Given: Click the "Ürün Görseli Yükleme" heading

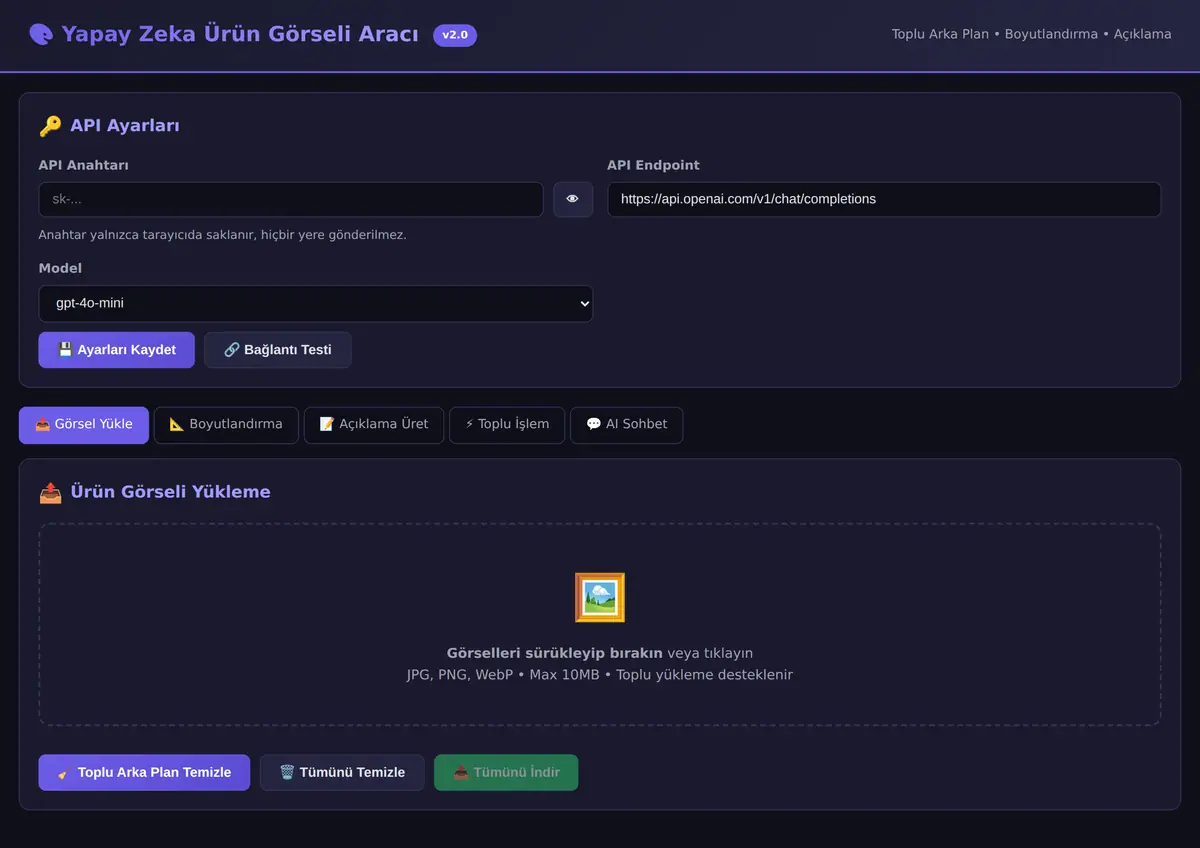Looking at the screenshot, I should pos(170,492).
